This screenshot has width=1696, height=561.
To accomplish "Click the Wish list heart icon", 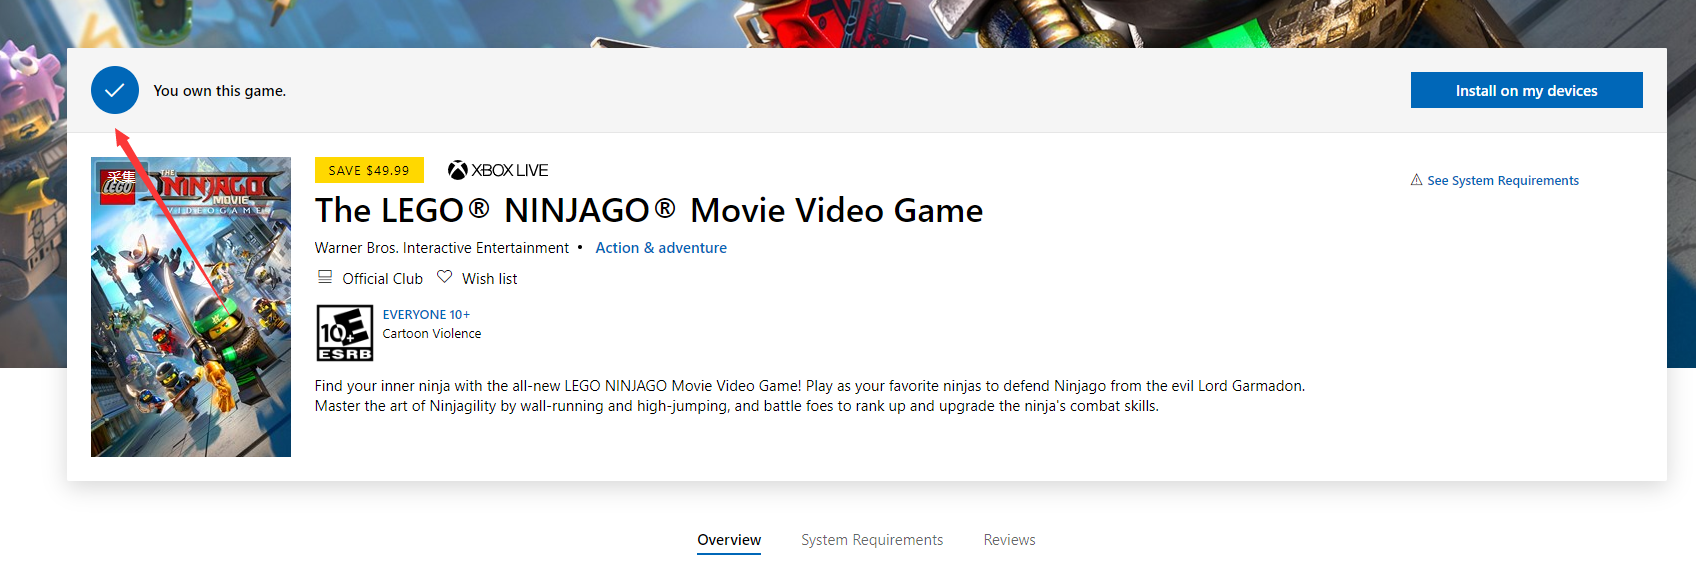I will click(x=445, y=277).
